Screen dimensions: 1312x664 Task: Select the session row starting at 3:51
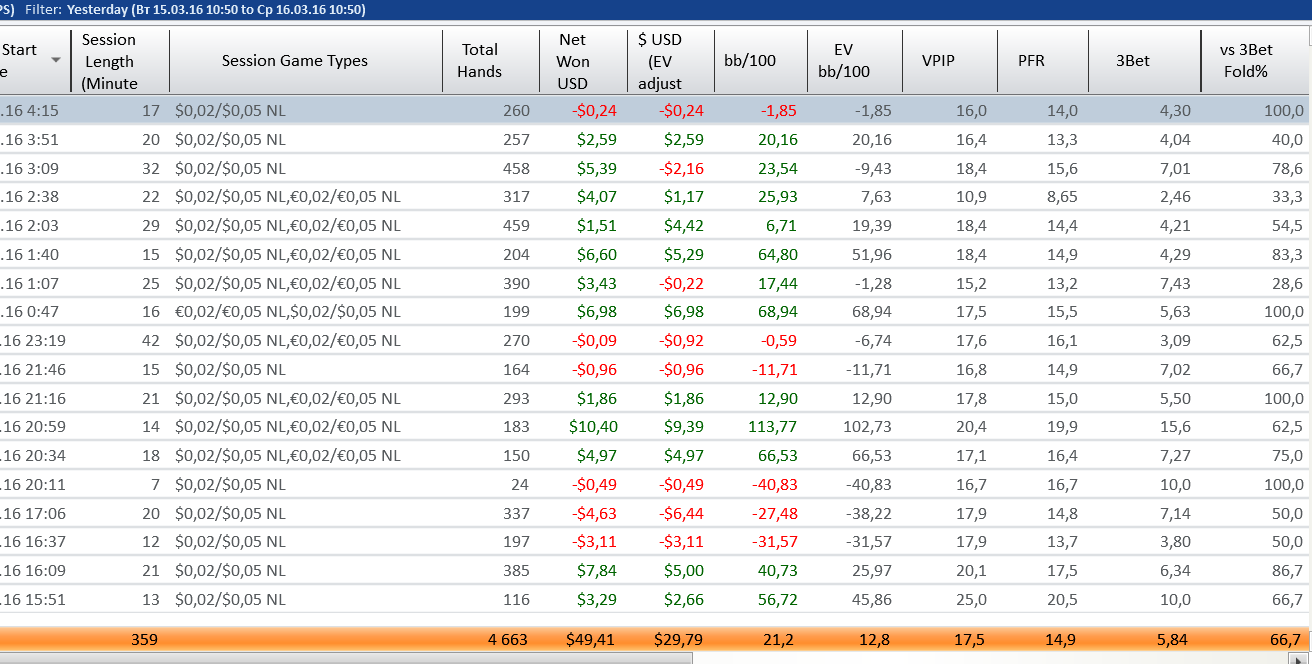tap(656, 140)
